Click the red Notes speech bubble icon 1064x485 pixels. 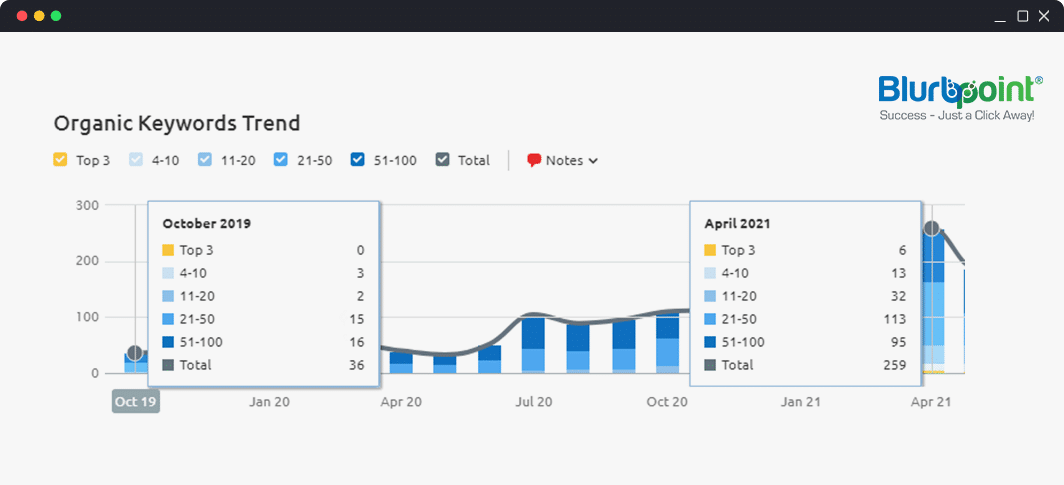click(534, 160)
